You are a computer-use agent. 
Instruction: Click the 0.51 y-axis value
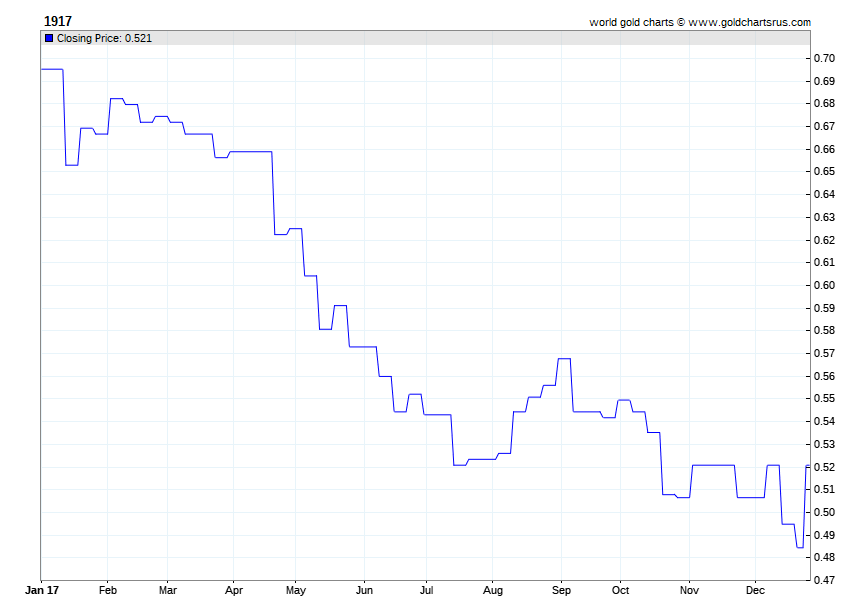(825, 490)
